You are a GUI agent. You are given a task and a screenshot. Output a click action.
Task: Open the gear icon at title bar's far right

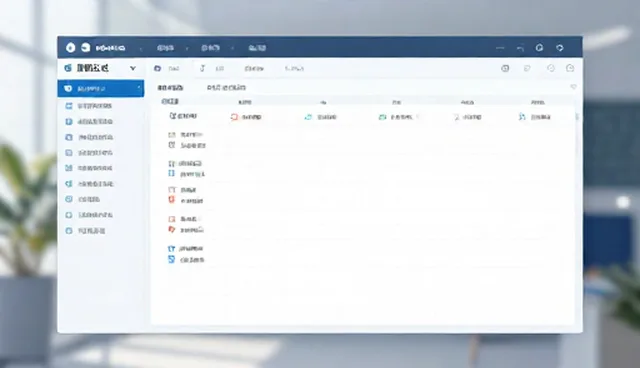pyautogui.click(x=560, y=48)
